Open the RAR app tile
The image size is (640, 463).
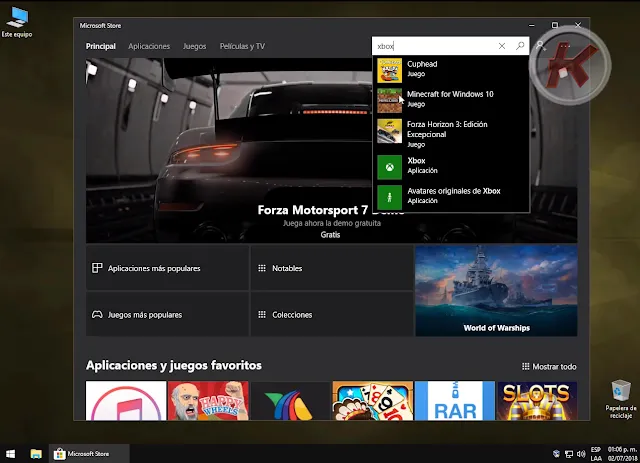coord(455,401)
